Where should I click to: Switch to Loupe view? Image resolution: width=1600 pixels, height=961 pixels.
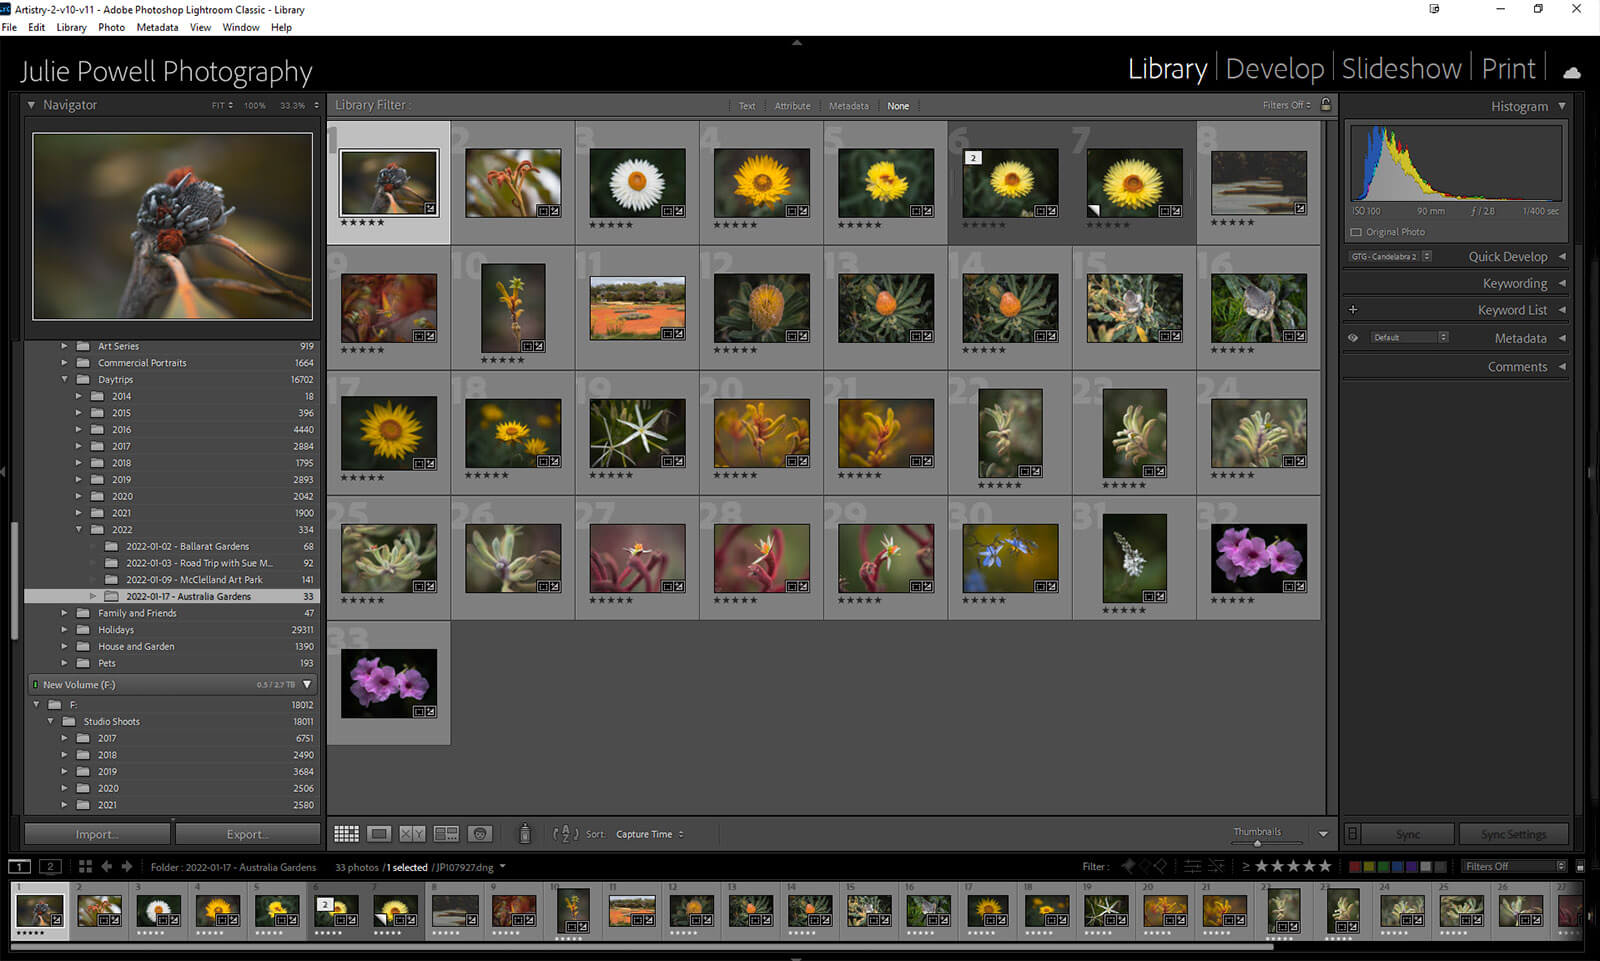379,834
